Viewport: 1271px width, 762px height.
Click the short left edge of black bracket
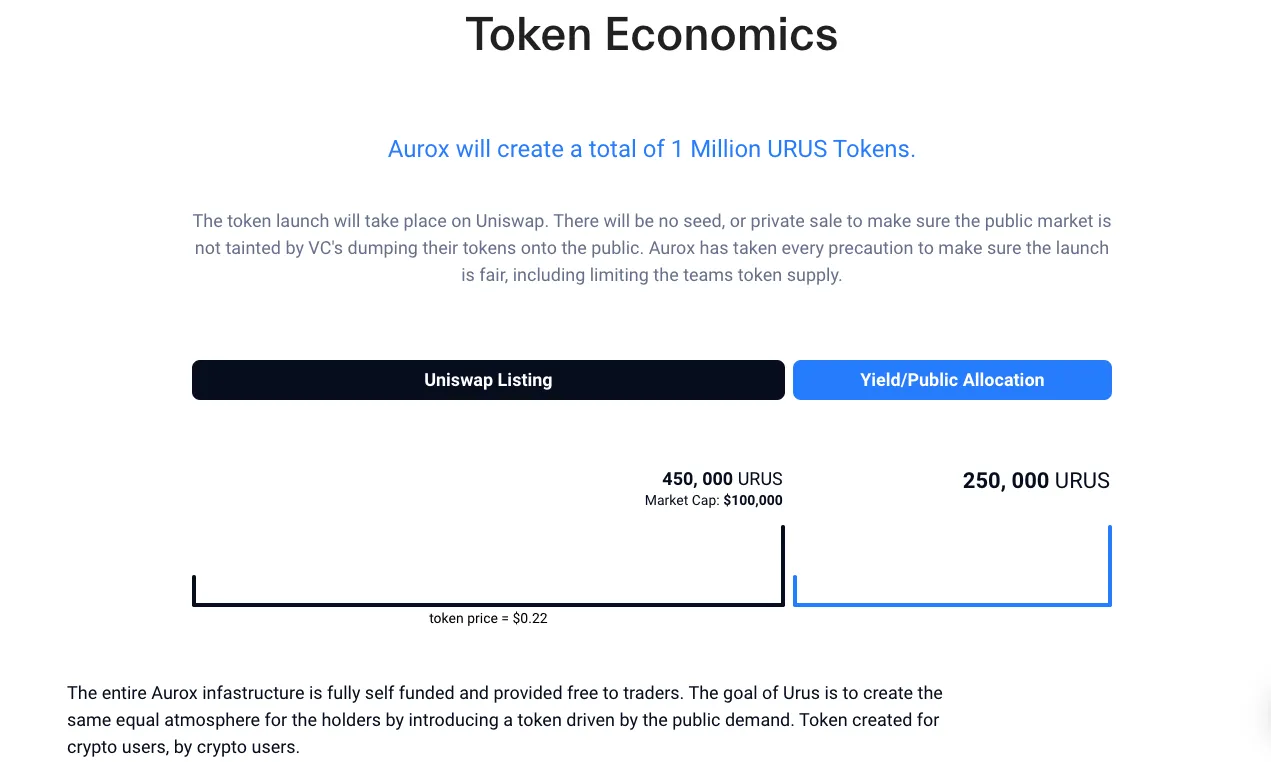pyautogui.click(x=194, y=590)
